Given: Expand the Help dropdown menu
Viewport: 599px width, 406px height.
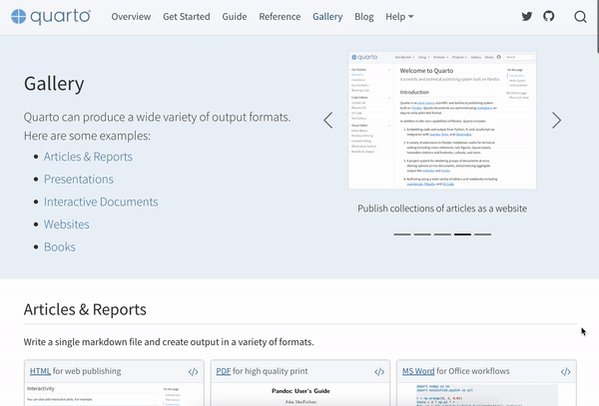Looking at the screenshot, I should coord(399,17).
